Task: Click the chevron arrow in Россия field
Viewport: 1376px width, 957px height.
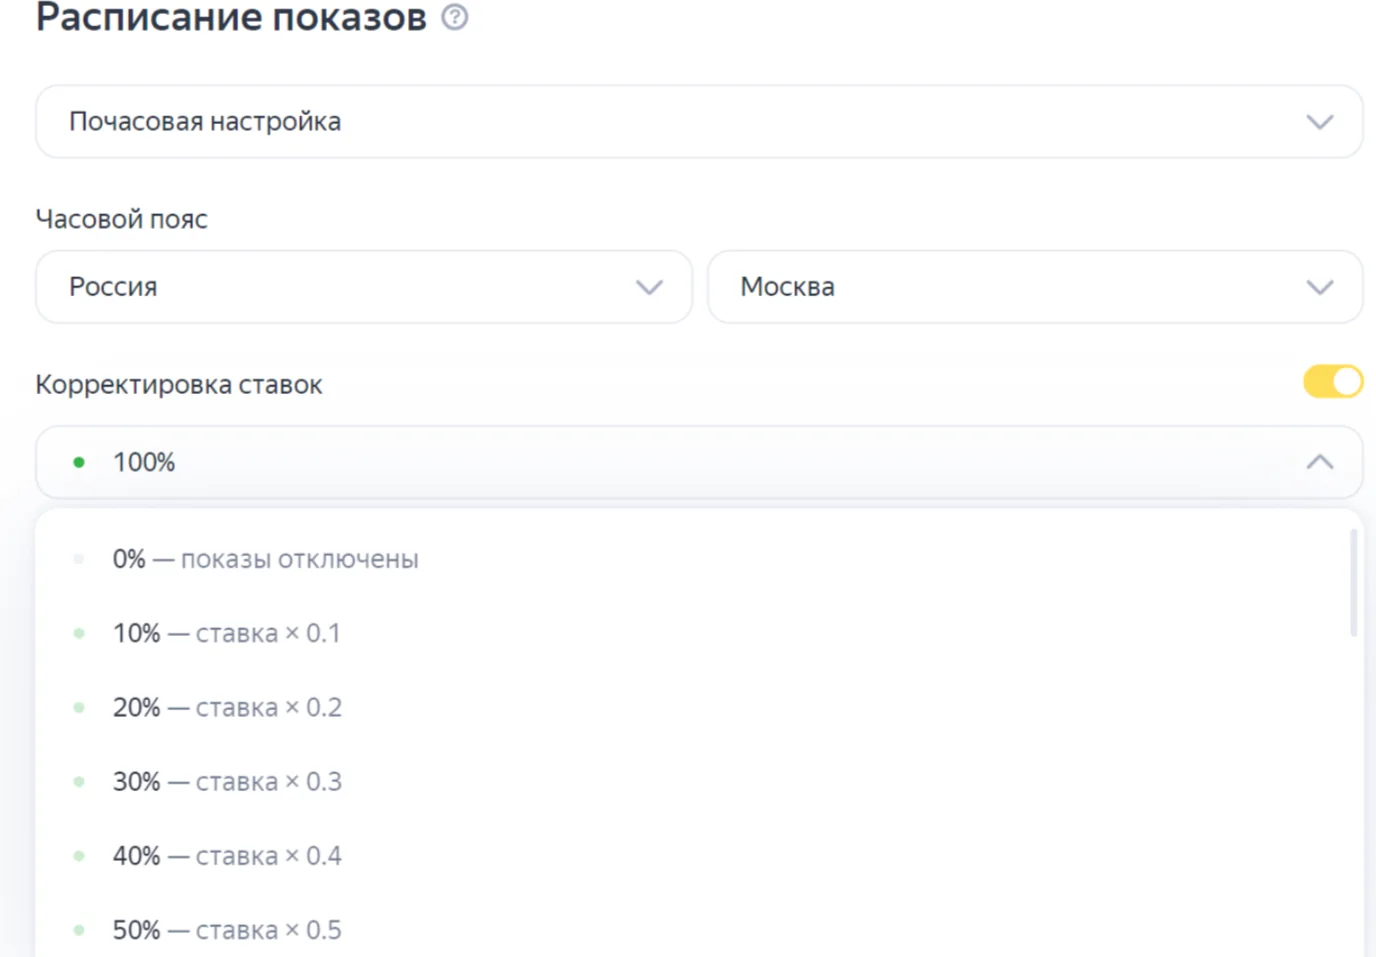Action: 649,288
